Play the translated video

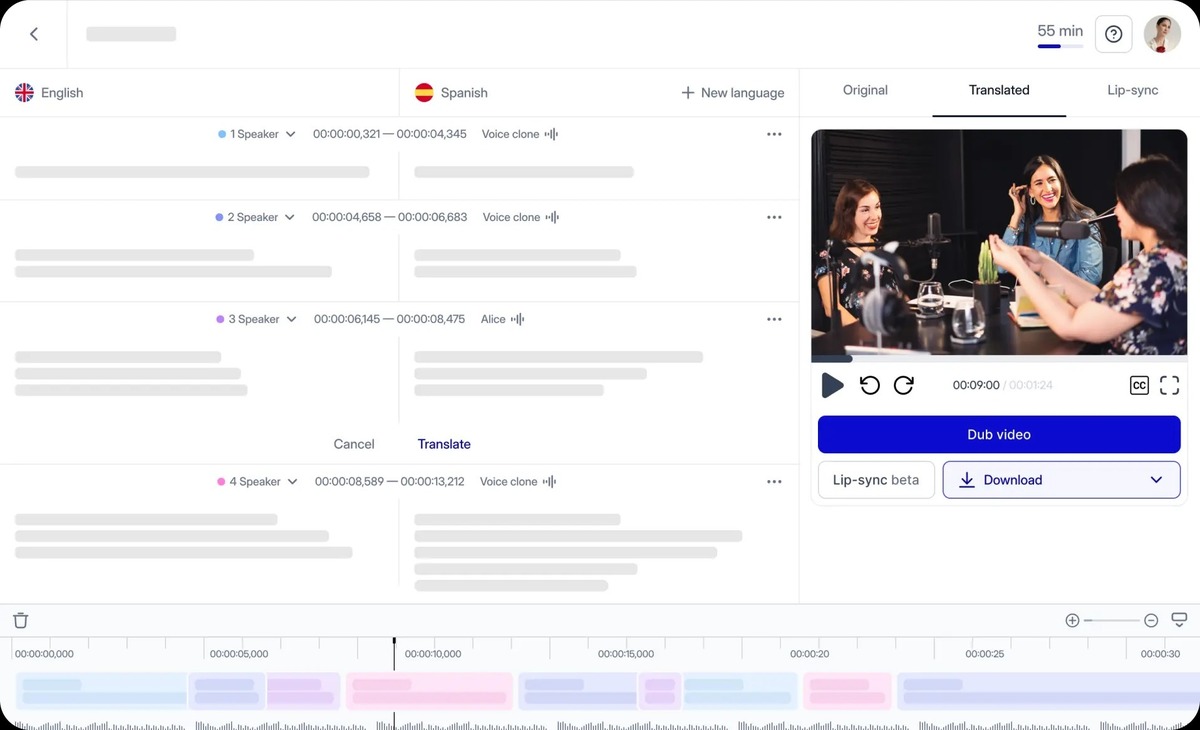832,385
